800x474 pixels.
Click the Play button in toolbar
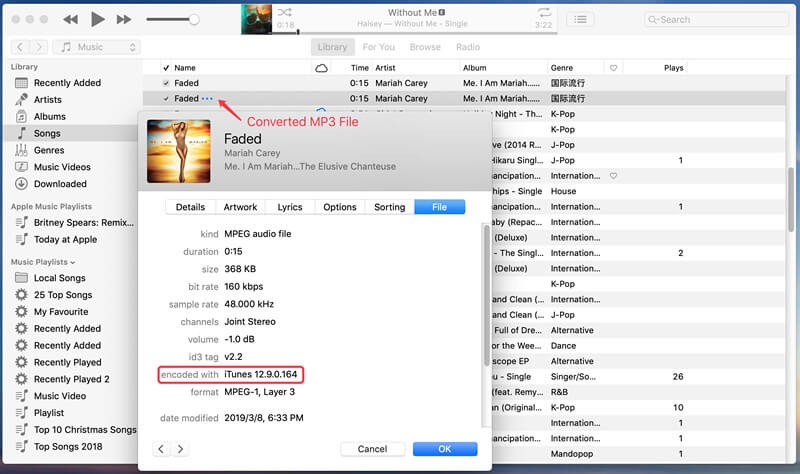[97, 19]
